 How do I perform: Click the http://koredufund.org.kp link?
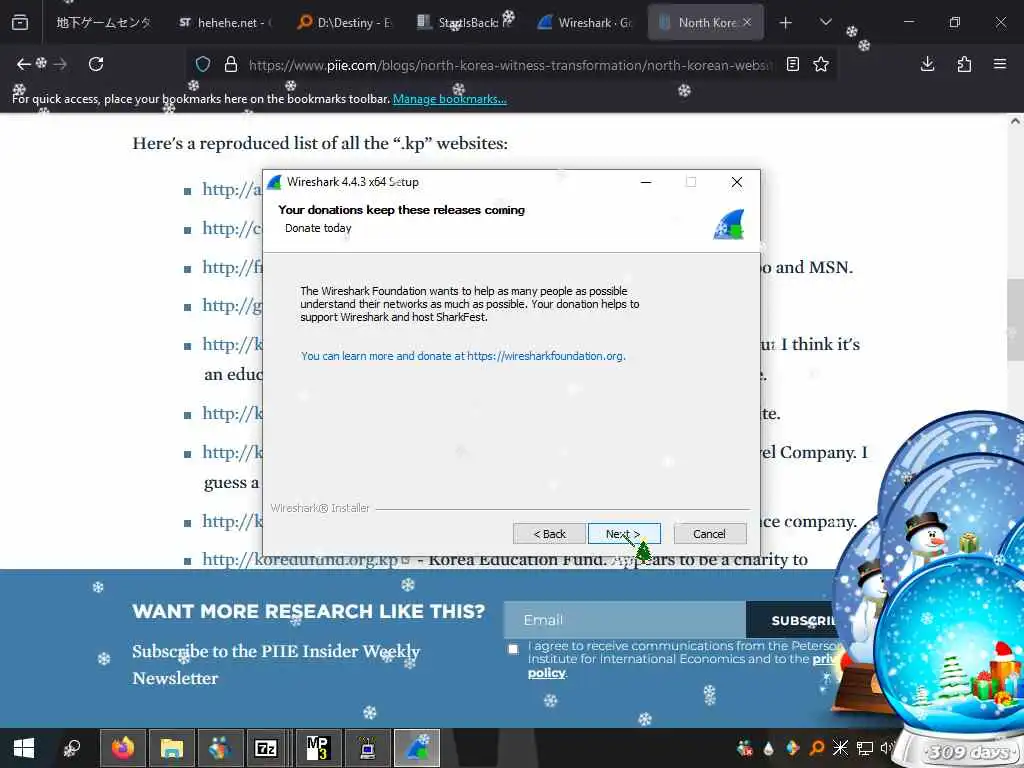[300, 560]
